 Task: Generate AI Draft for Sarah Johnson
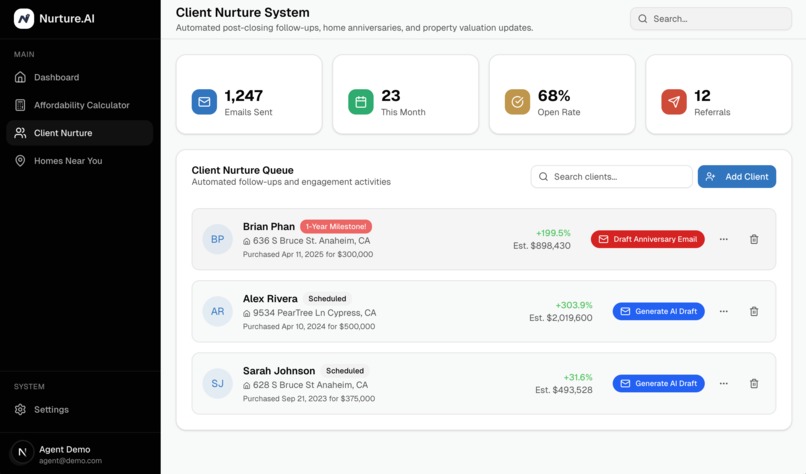658,384
